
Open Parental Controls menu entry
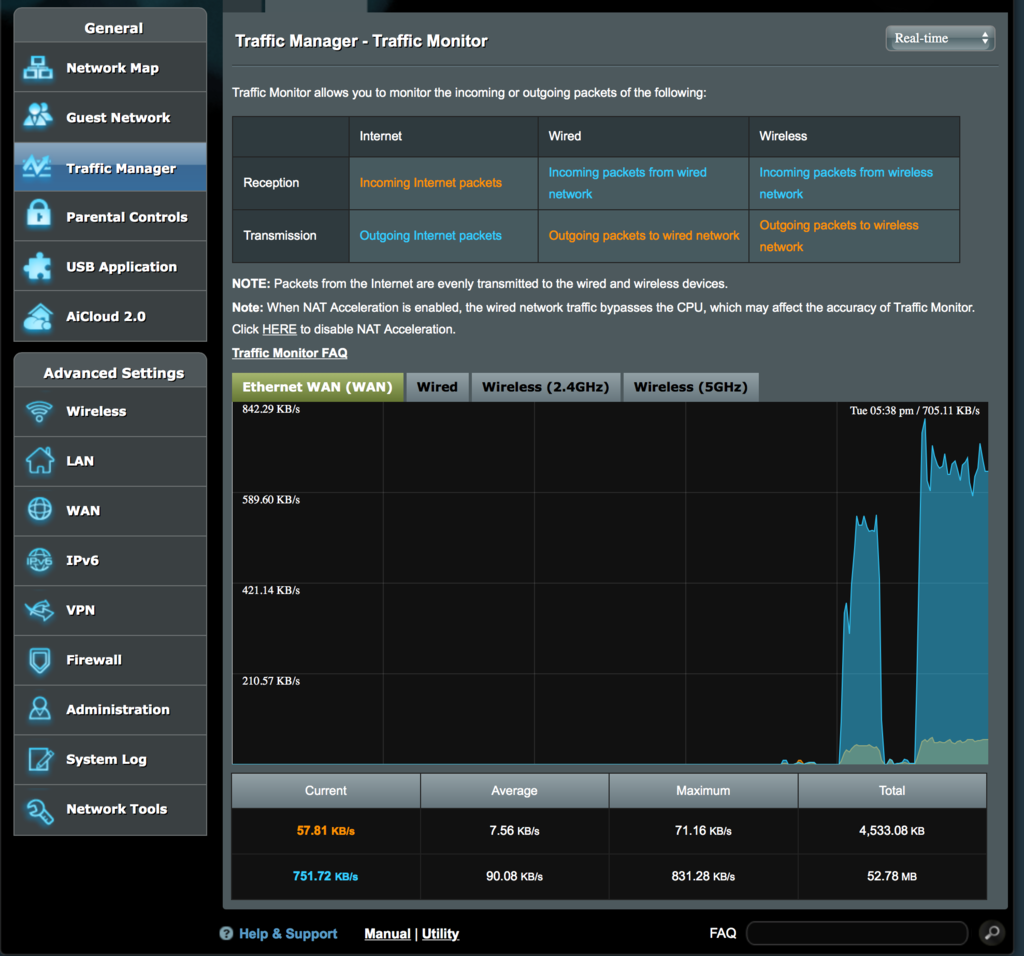(x=110, y=217)
